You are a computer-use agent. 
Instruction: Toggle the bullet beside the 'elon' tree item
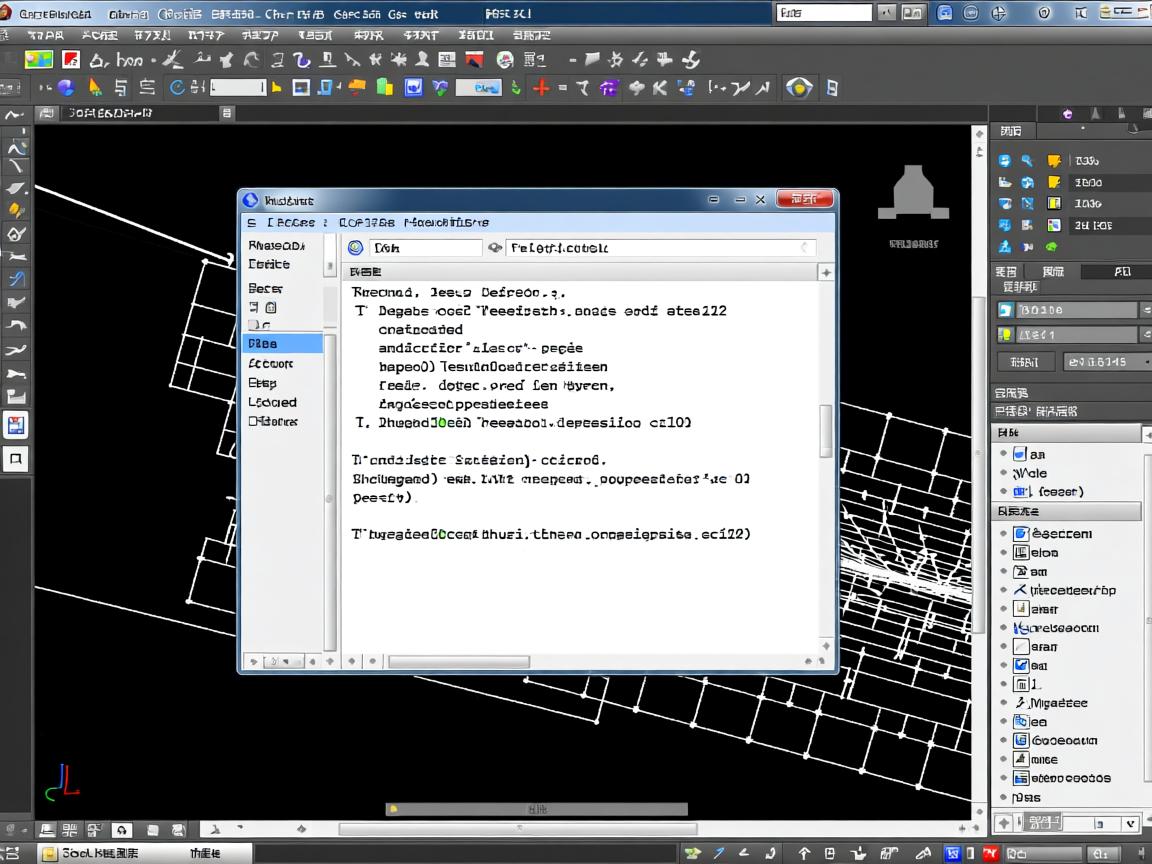pos(1004,553)
